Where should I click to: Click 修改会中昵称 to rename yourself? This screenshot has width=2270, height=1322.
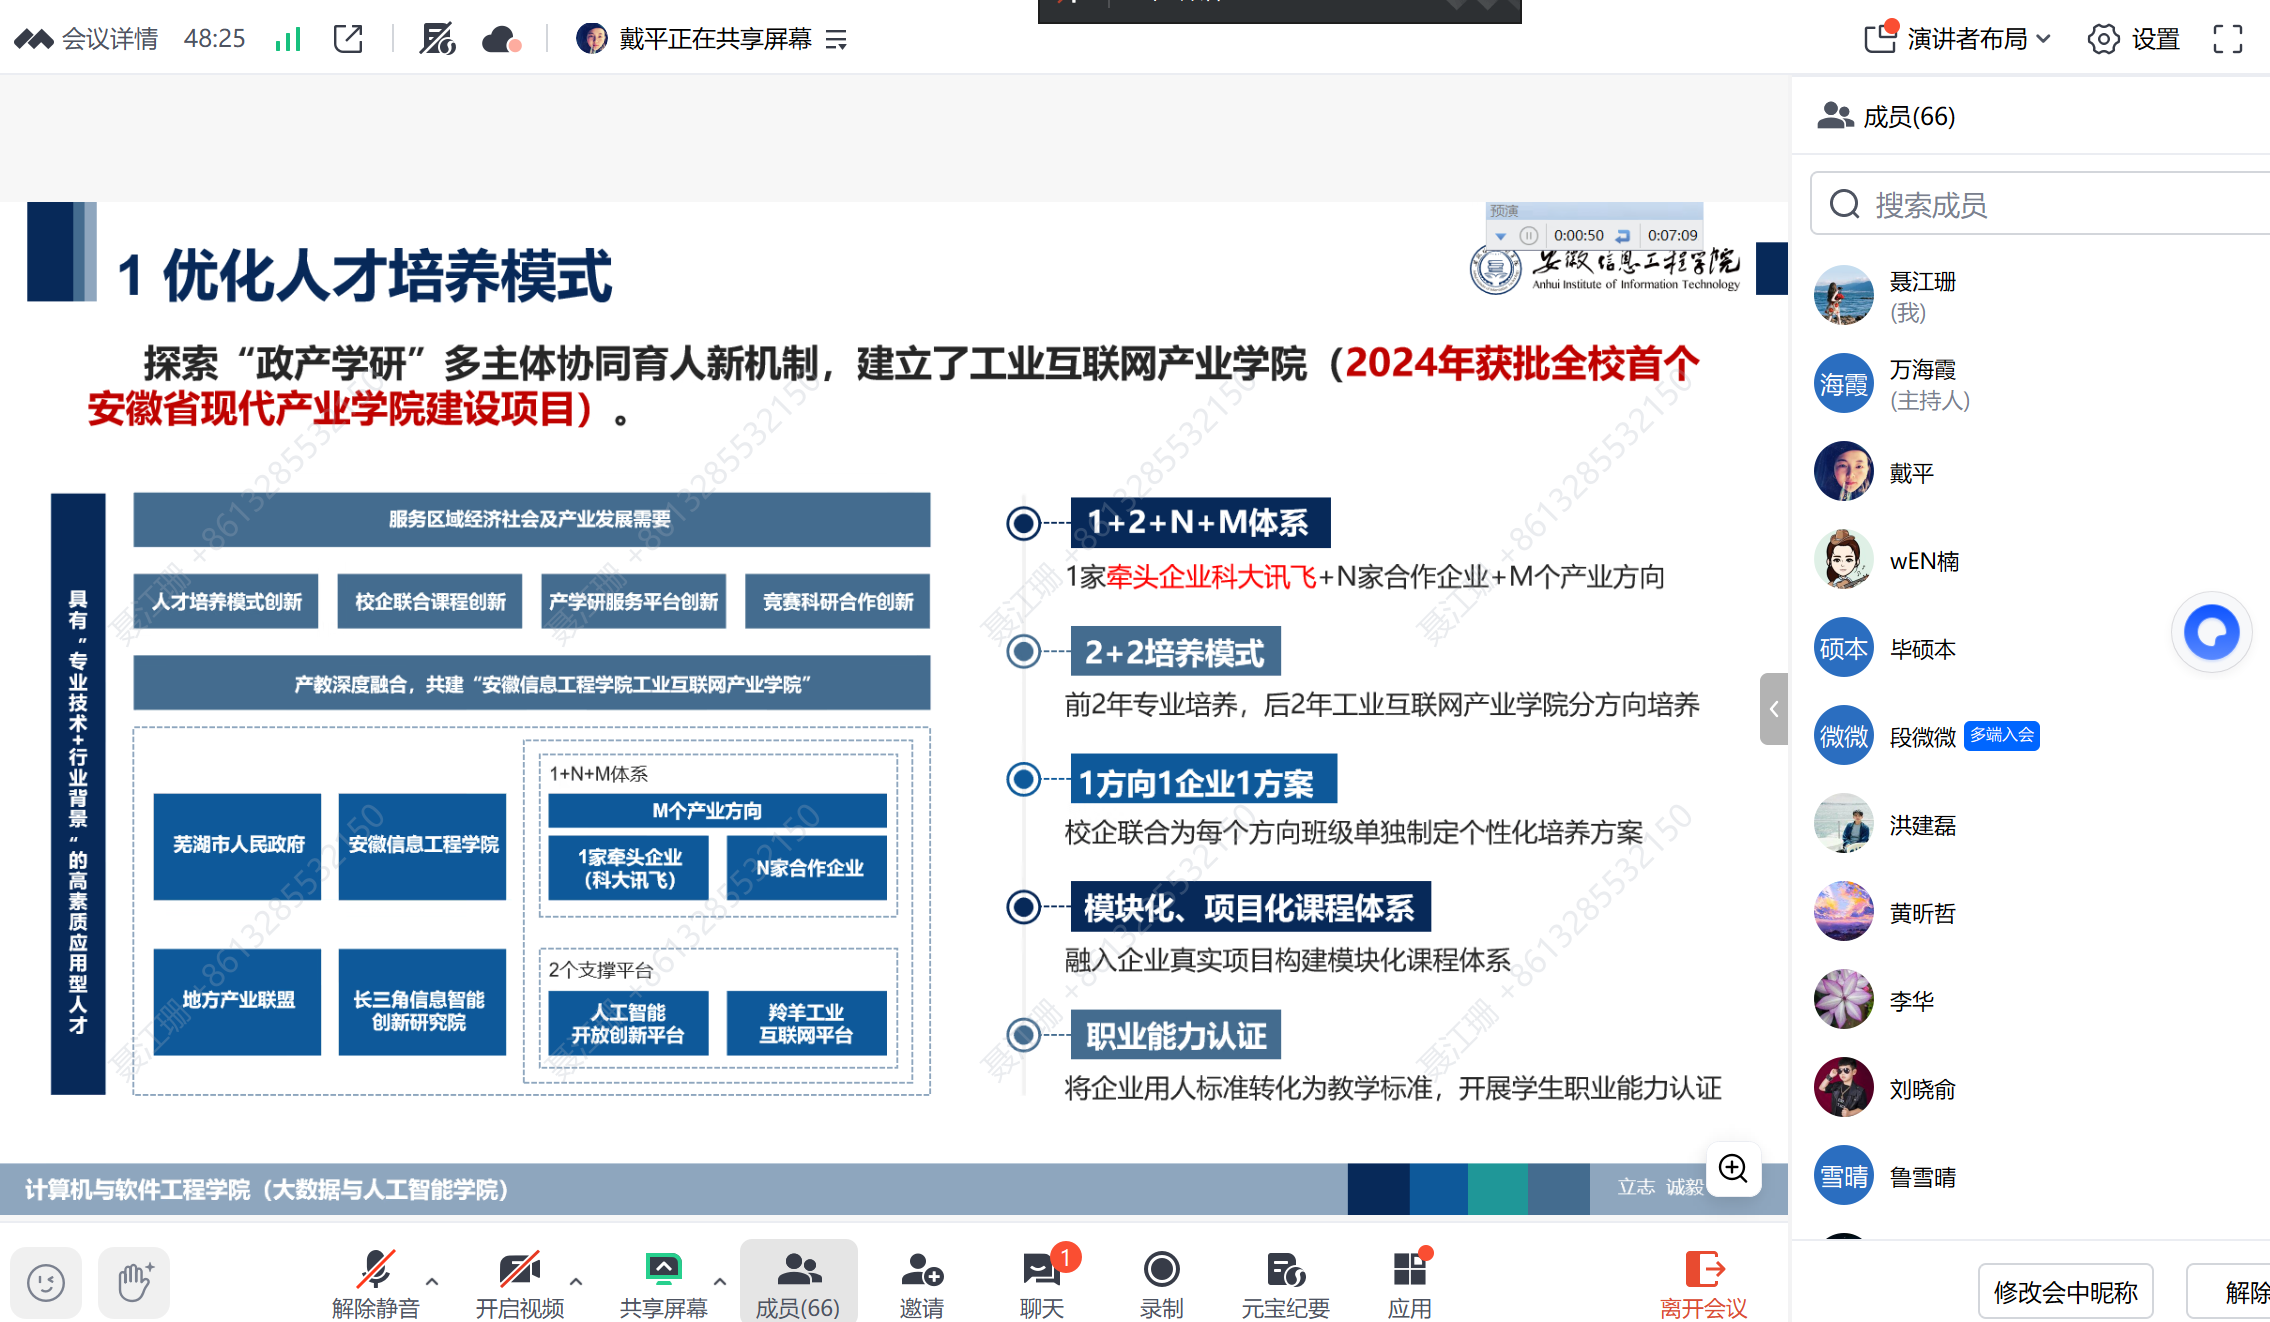[2065, 1291]
